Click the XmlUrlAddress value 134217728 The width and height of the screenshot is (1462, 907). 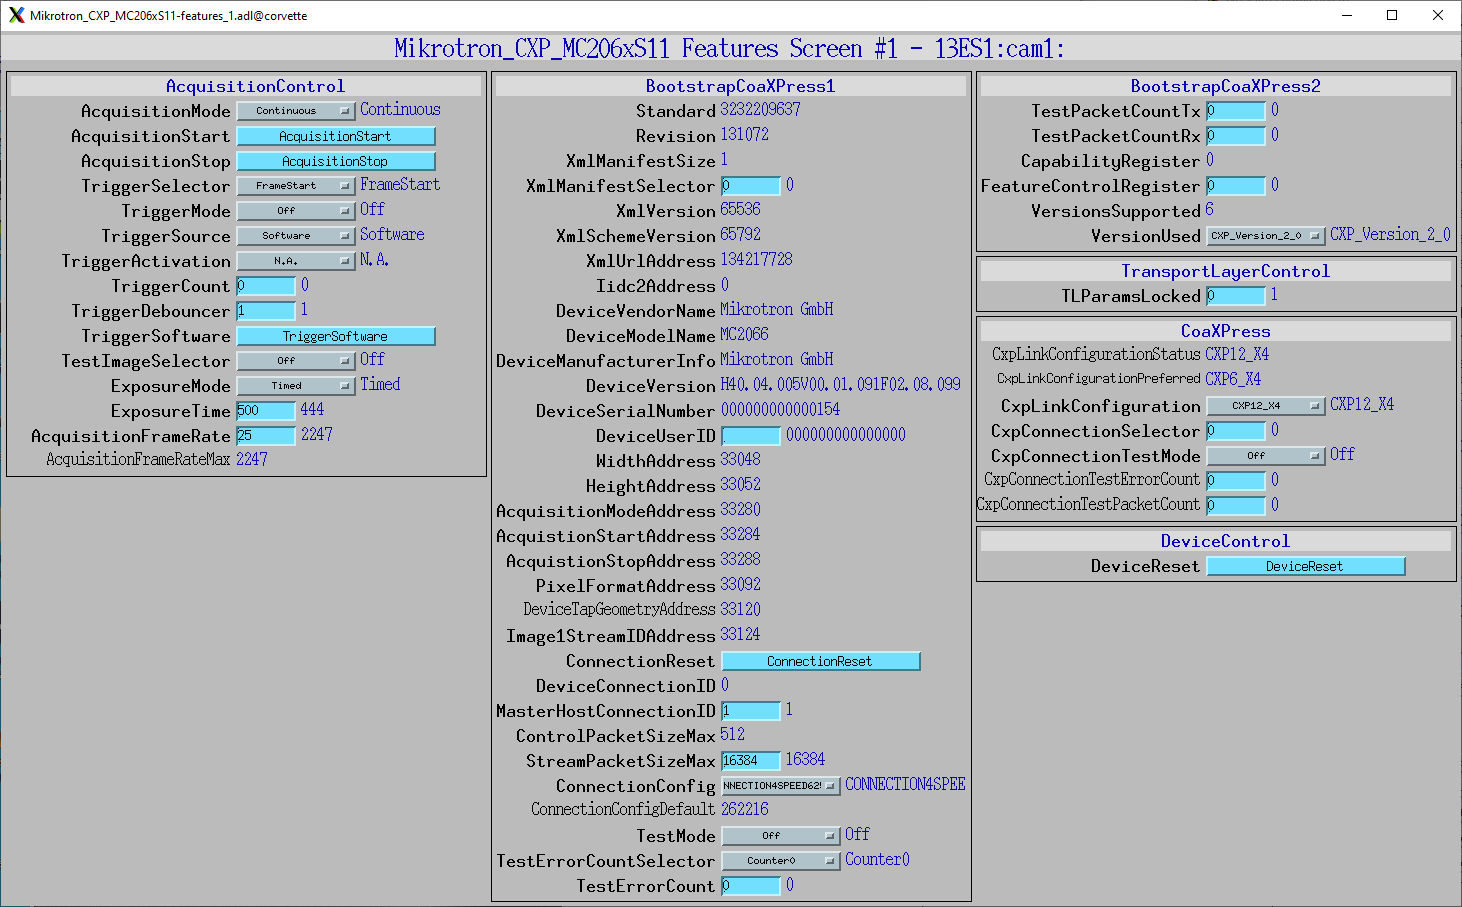point(756,260)
